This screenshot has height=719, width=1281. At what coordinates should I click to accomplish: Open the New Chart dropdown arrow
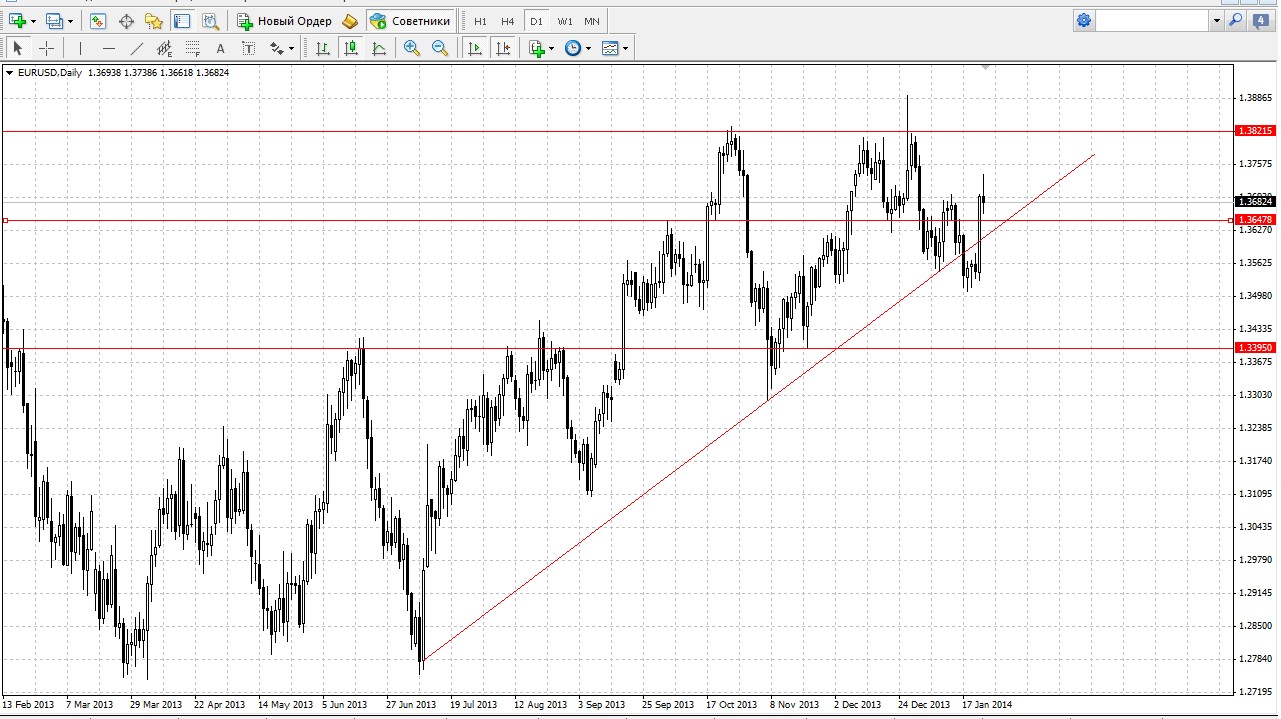[x=34, y=21]
